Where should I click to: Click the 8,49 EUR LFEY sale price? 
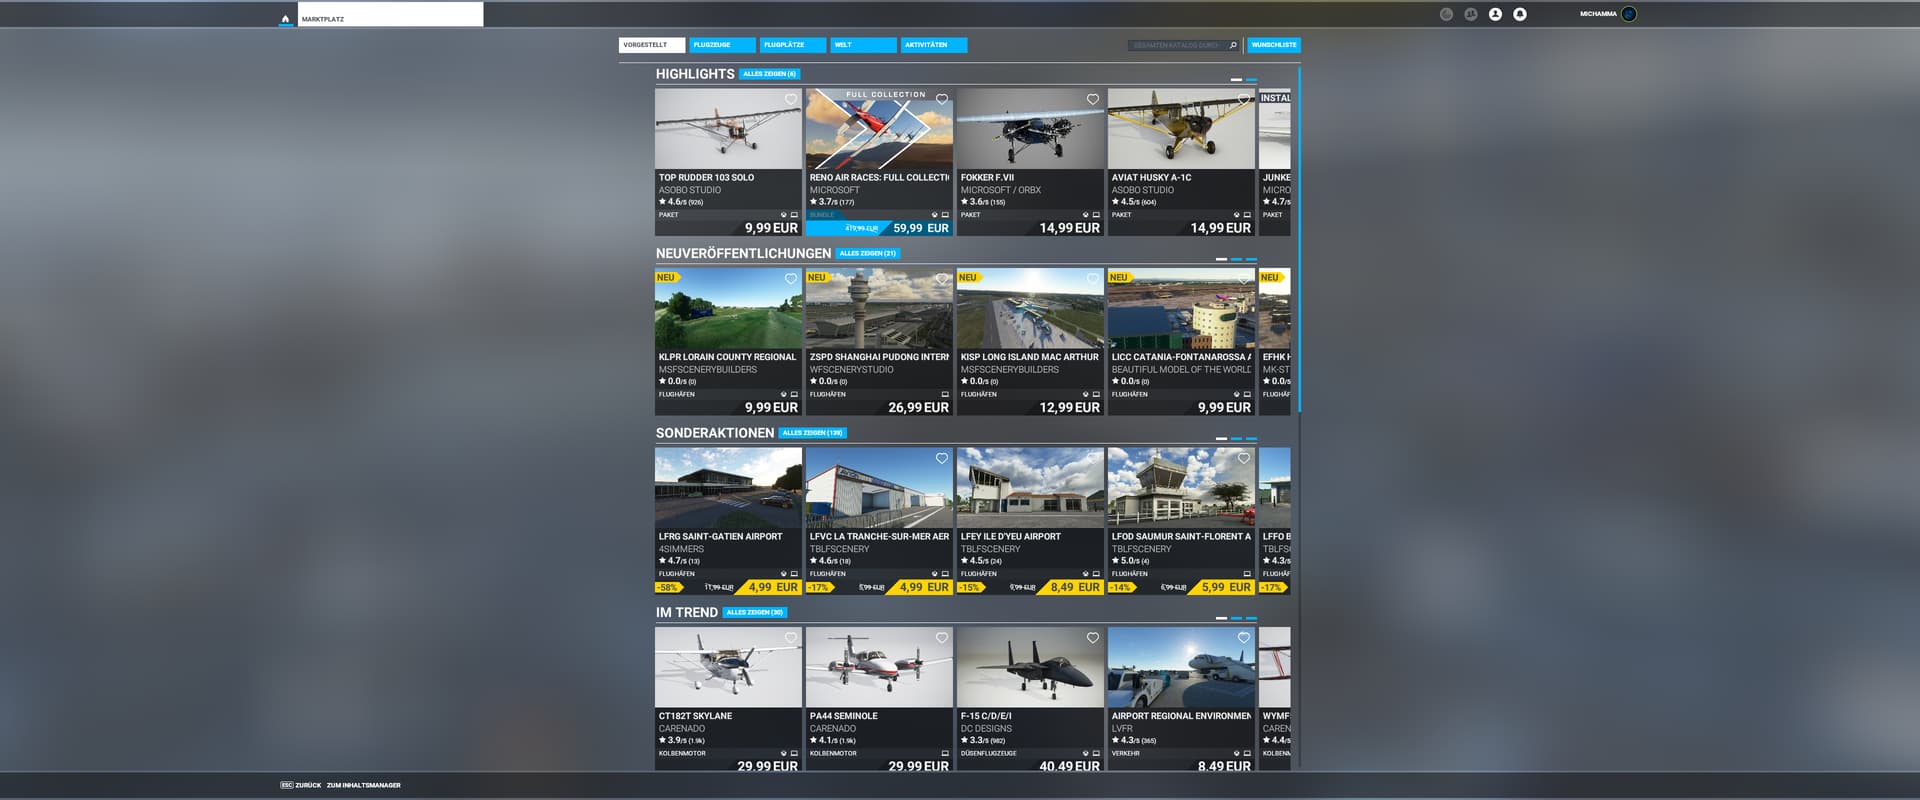1075,587
